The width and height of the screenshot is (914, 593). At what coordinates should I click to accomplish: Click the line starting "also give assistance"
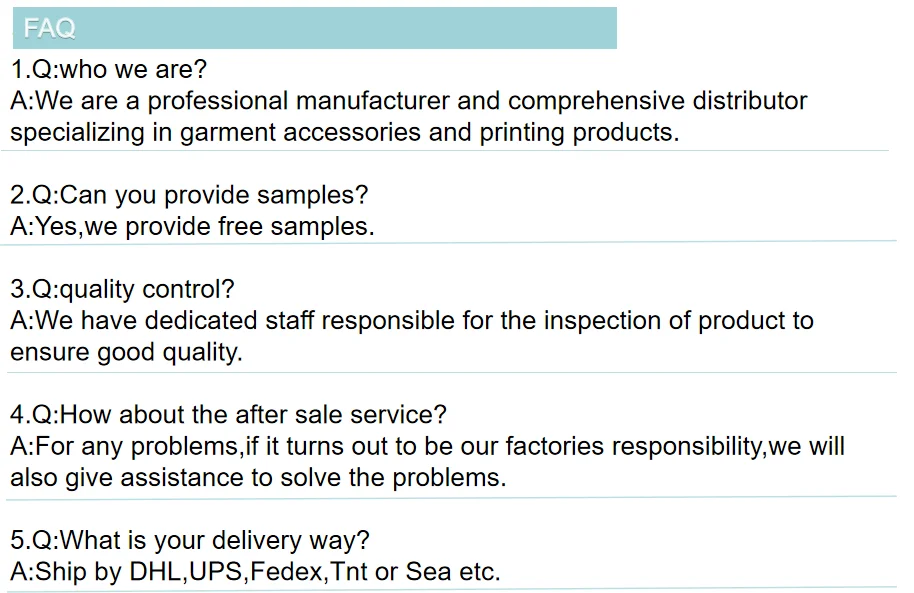[258, 478]
